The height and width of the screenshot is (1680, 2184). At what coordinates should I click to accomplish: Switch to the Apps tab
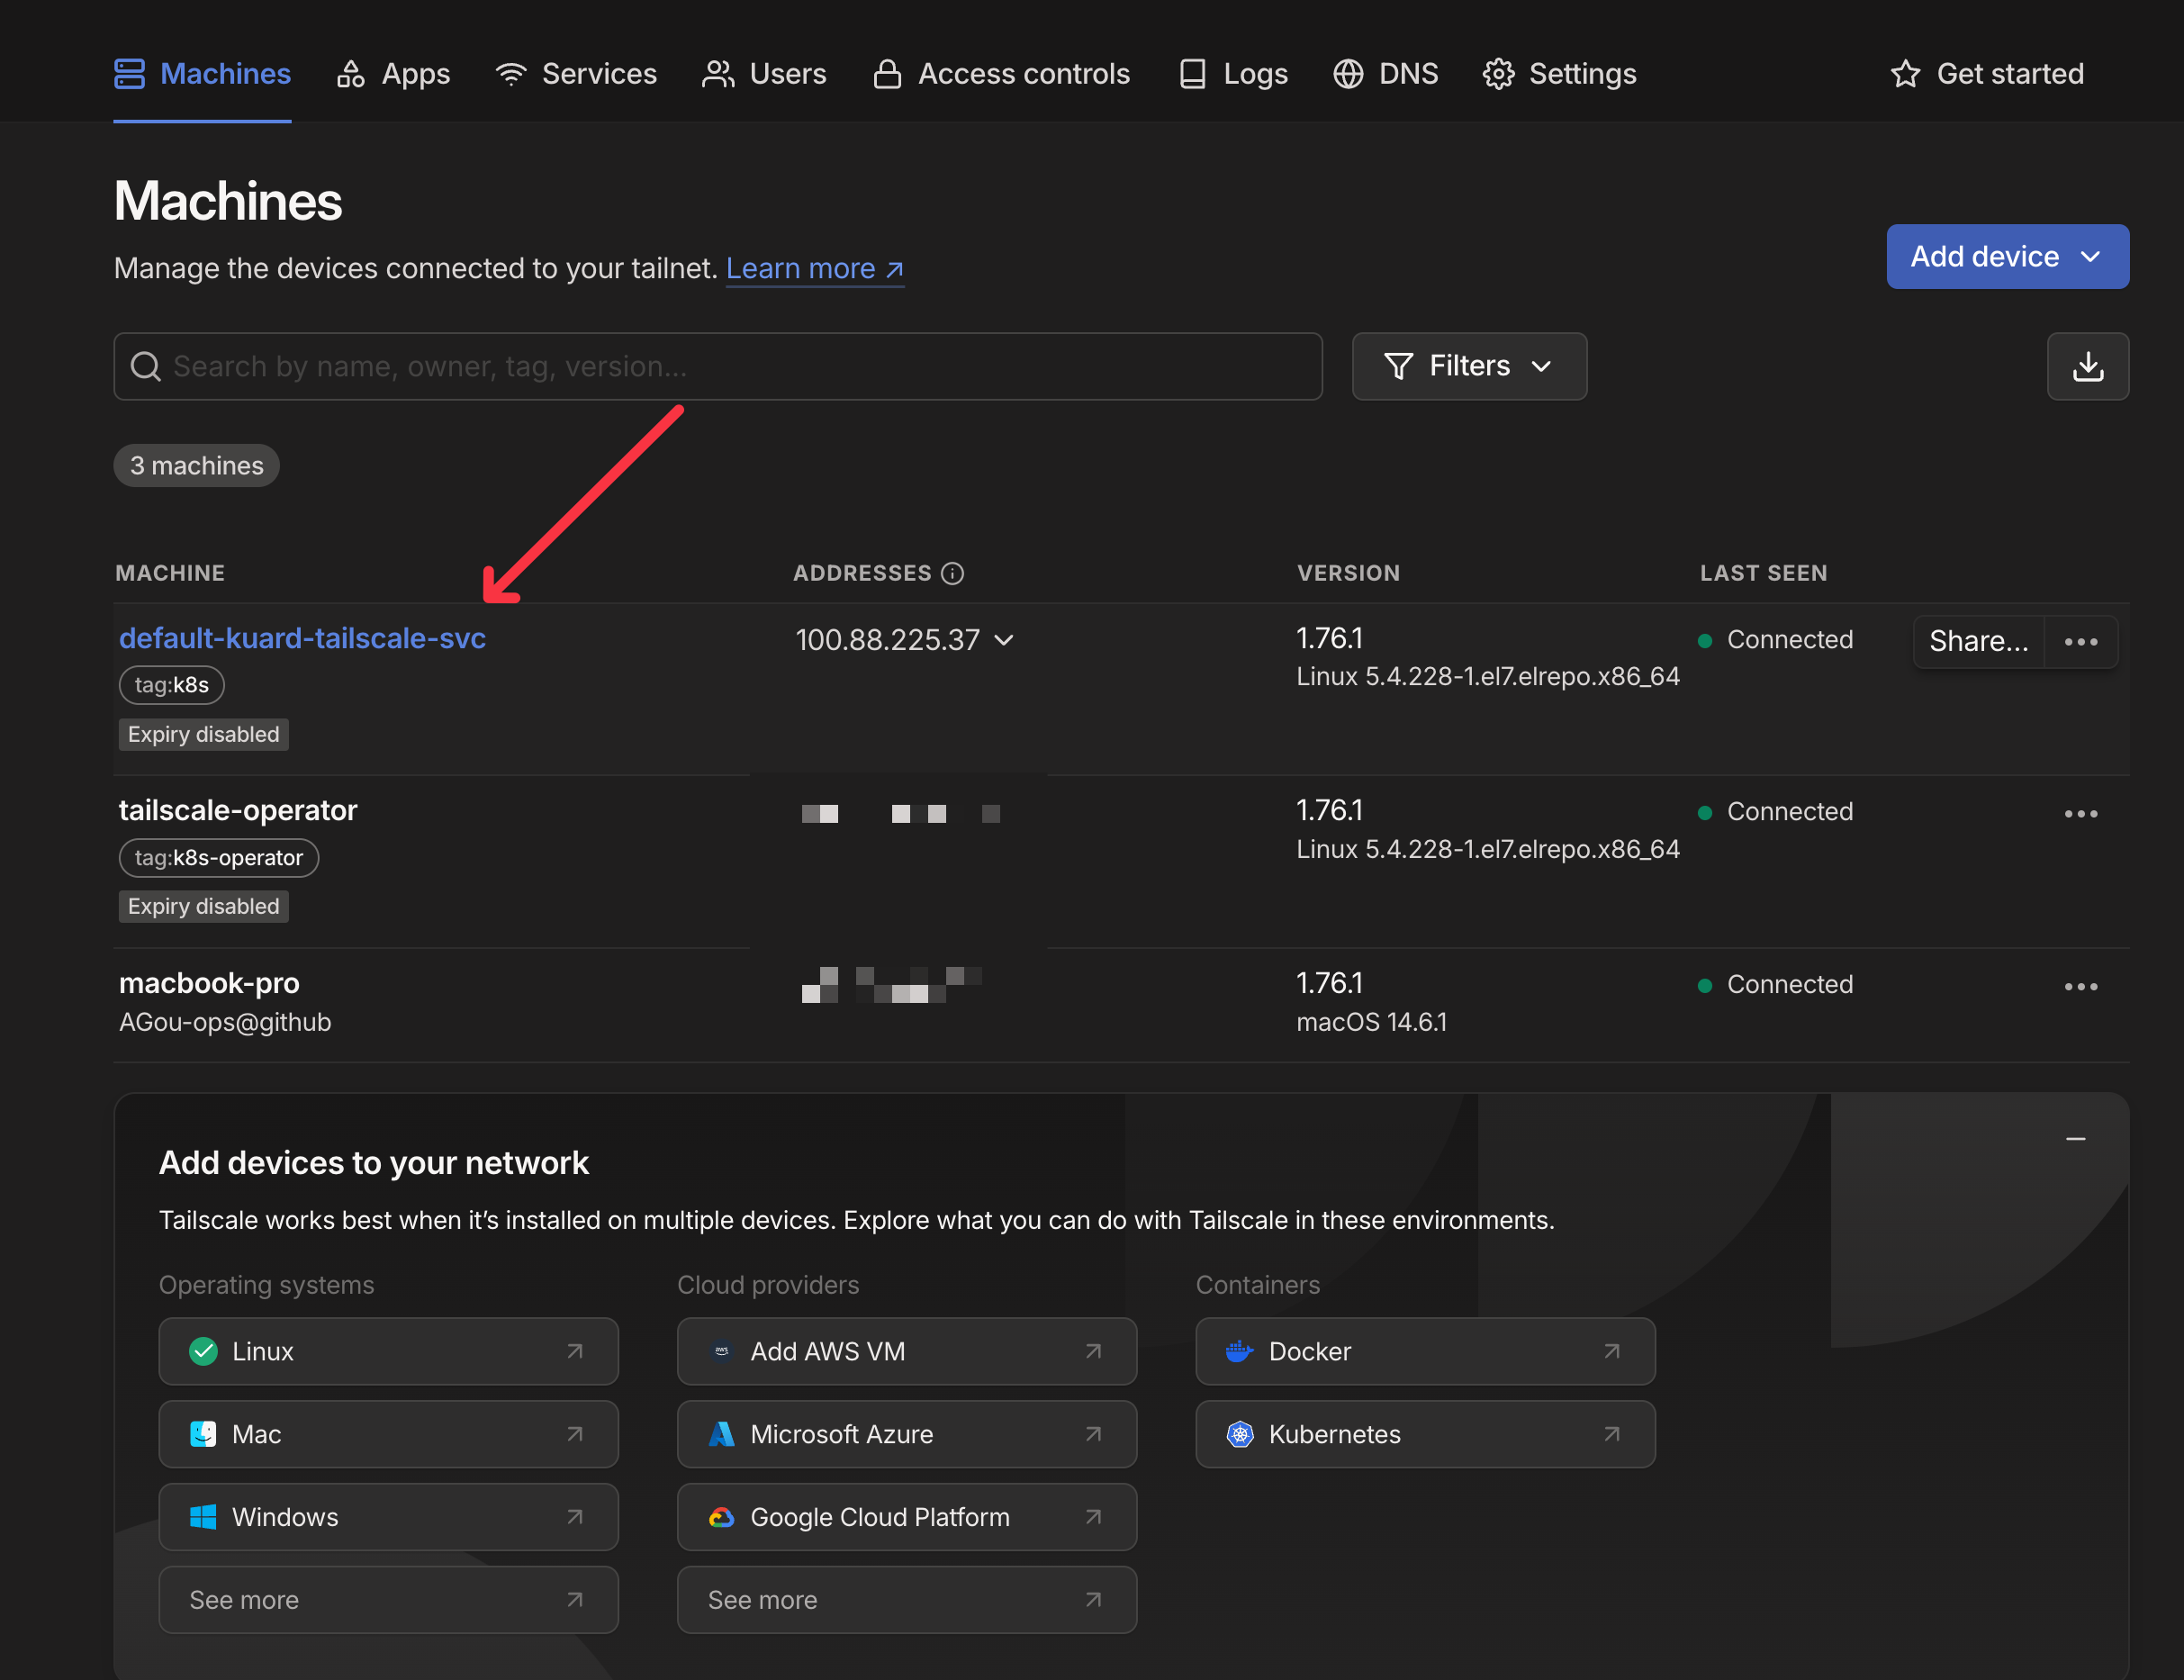393,73
